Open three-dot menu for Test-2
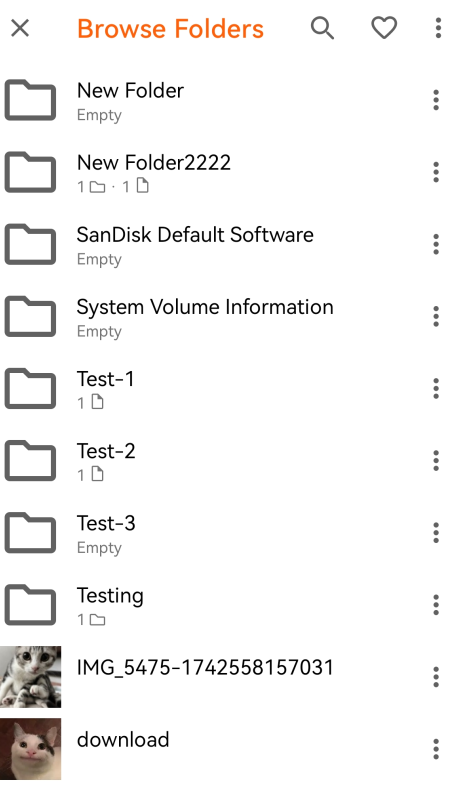The width and height of the screenshot is (460, 791). pos(436,461)
